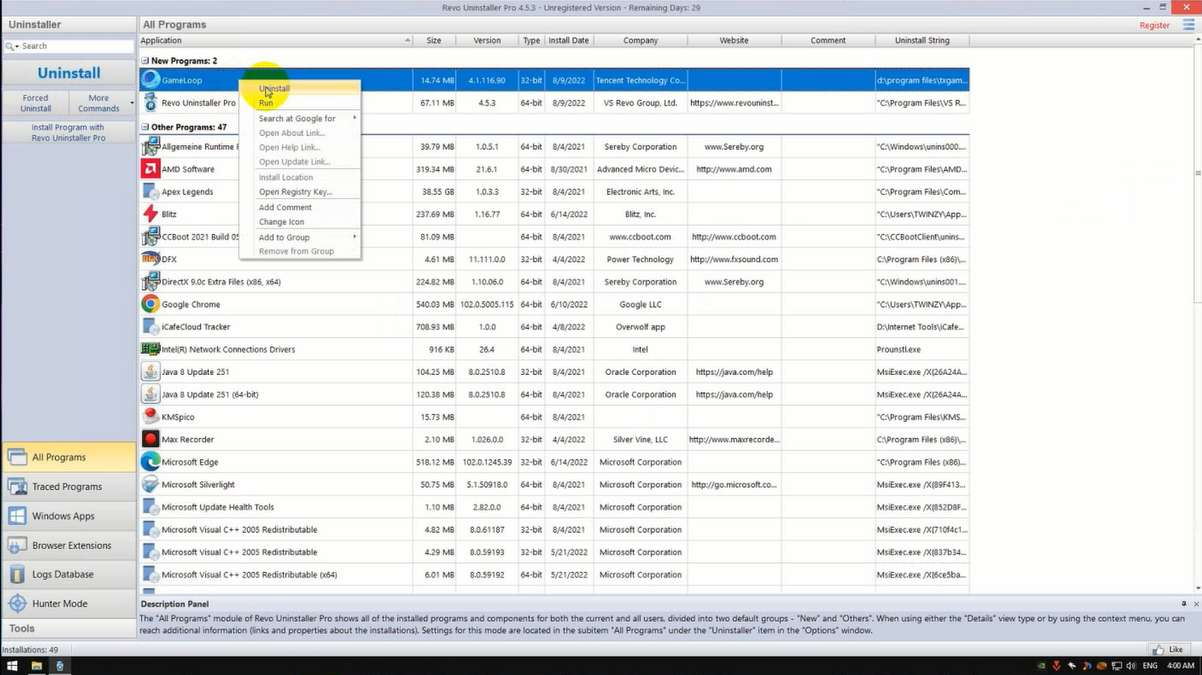Screen dimensions: 1202x675
Task: Collapse the Other Programs group
Action: [x=145, y=128]
